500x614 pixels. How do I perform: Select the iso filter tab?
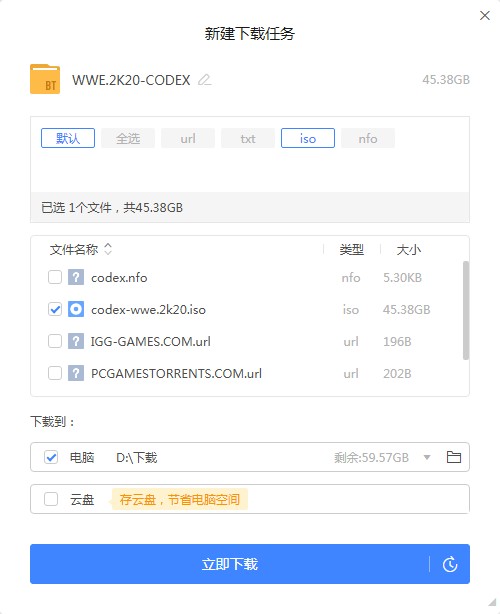tap(308, 138)
